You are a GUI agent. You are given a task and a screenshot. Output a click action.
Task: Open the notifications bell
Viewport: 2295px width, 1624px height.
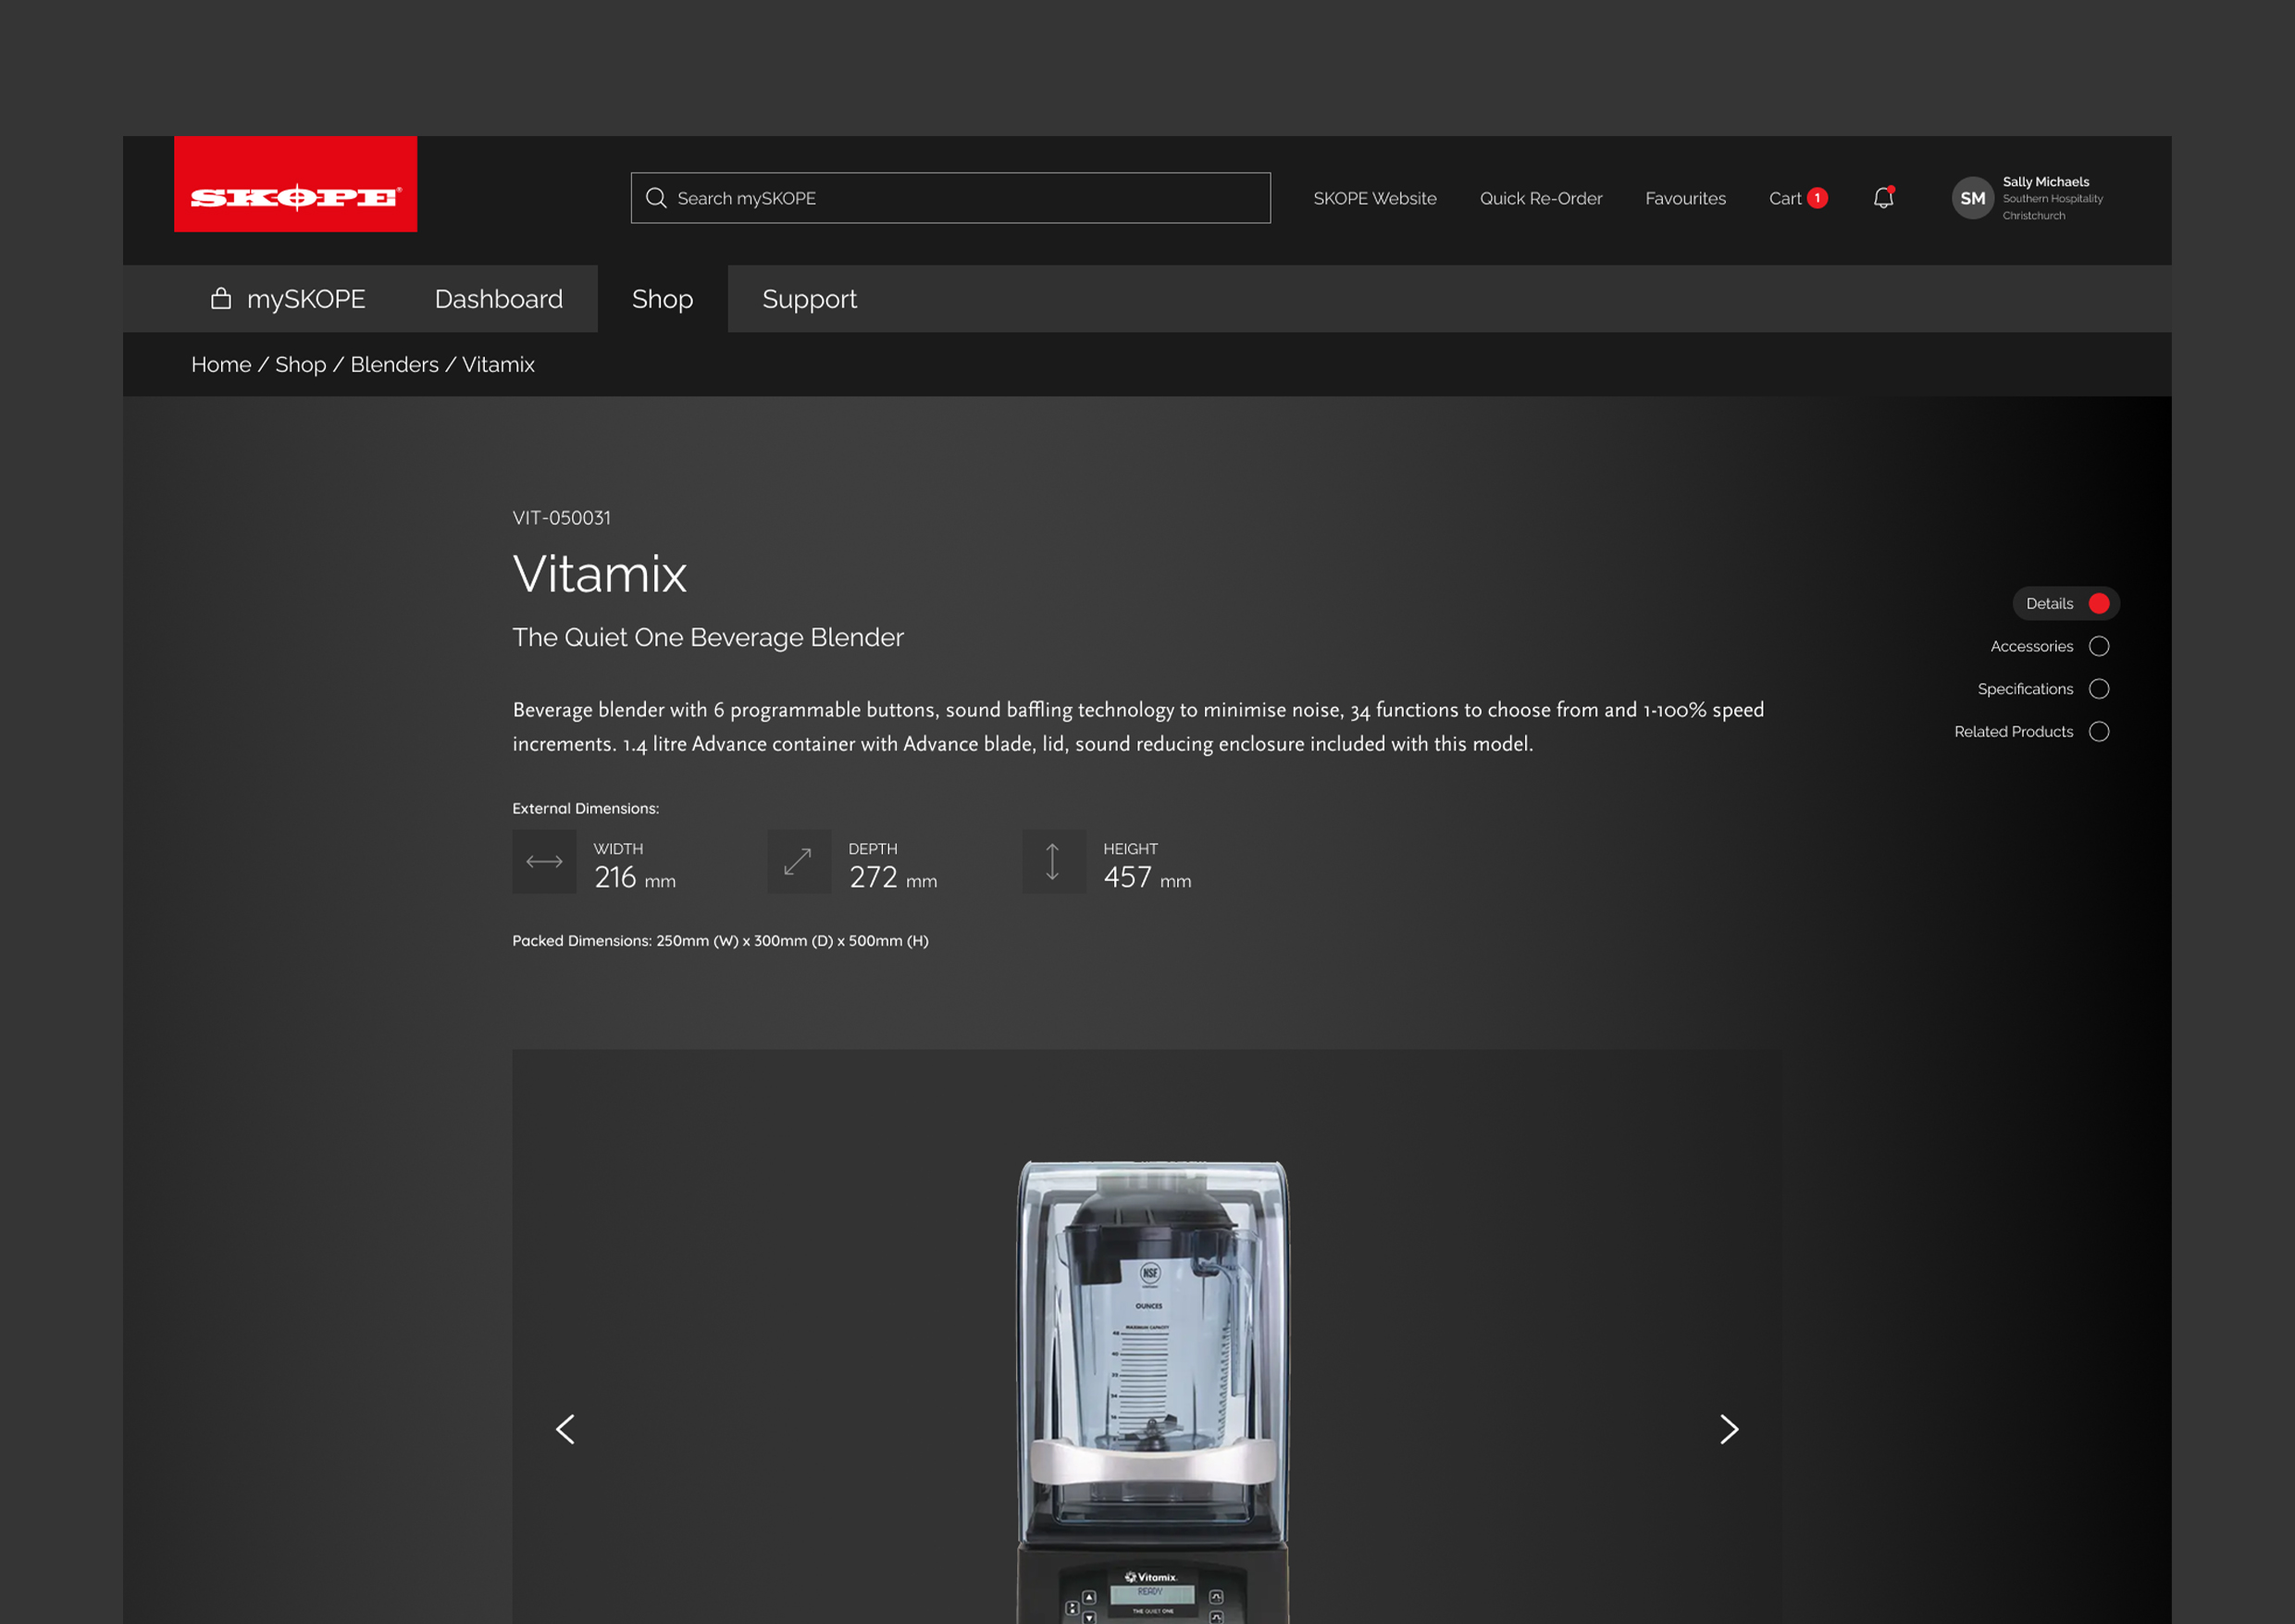(x=1883, y=198)
